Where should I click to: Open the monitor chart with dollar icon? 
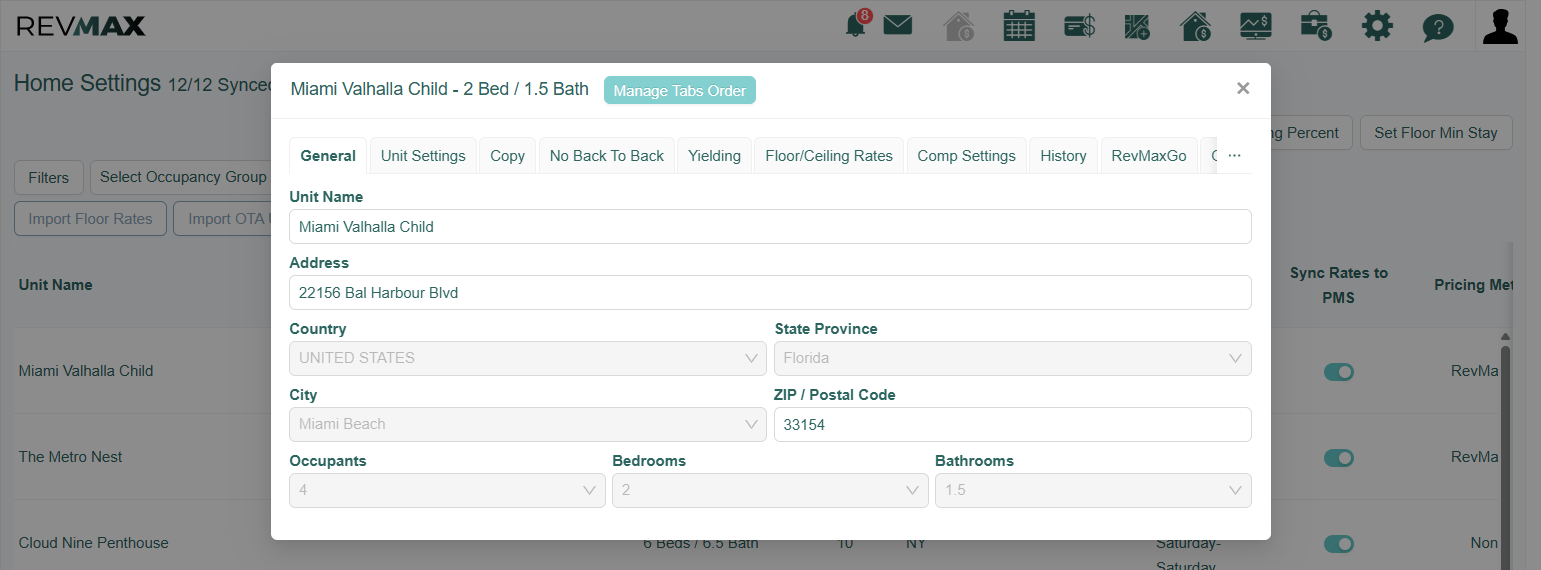tap(1256, 26)
